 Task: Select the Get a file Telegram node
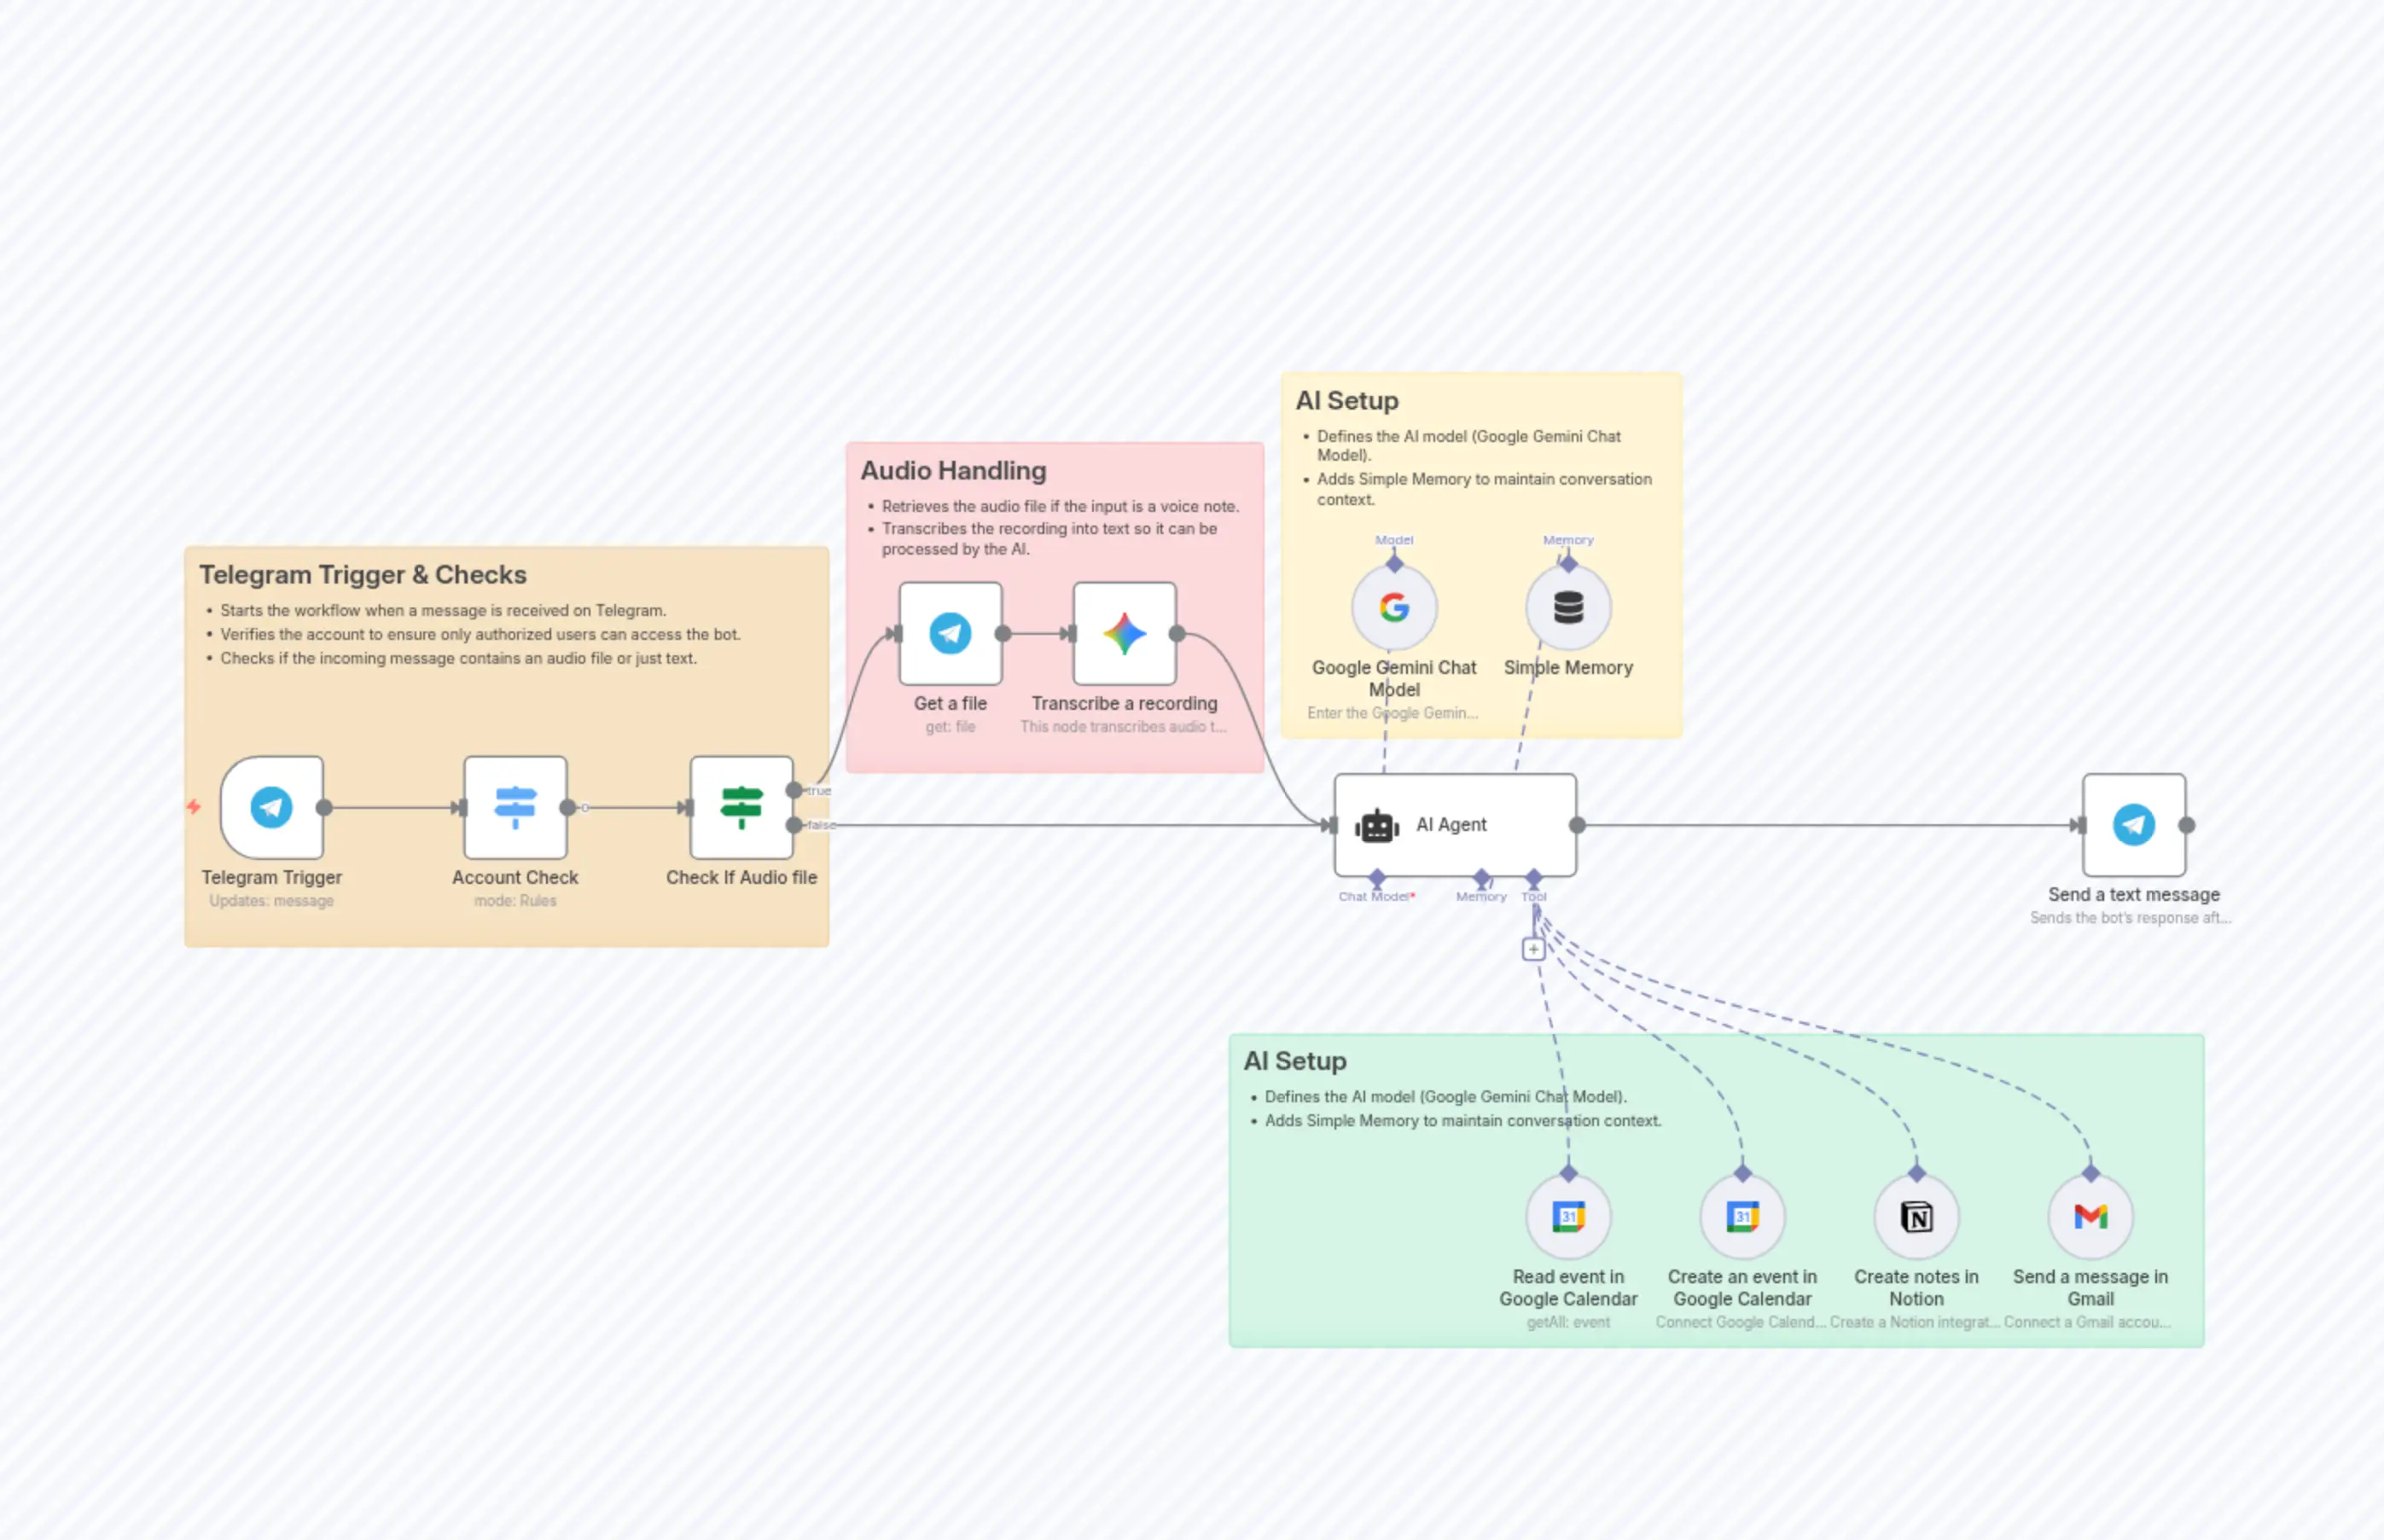tap(950, 633)
